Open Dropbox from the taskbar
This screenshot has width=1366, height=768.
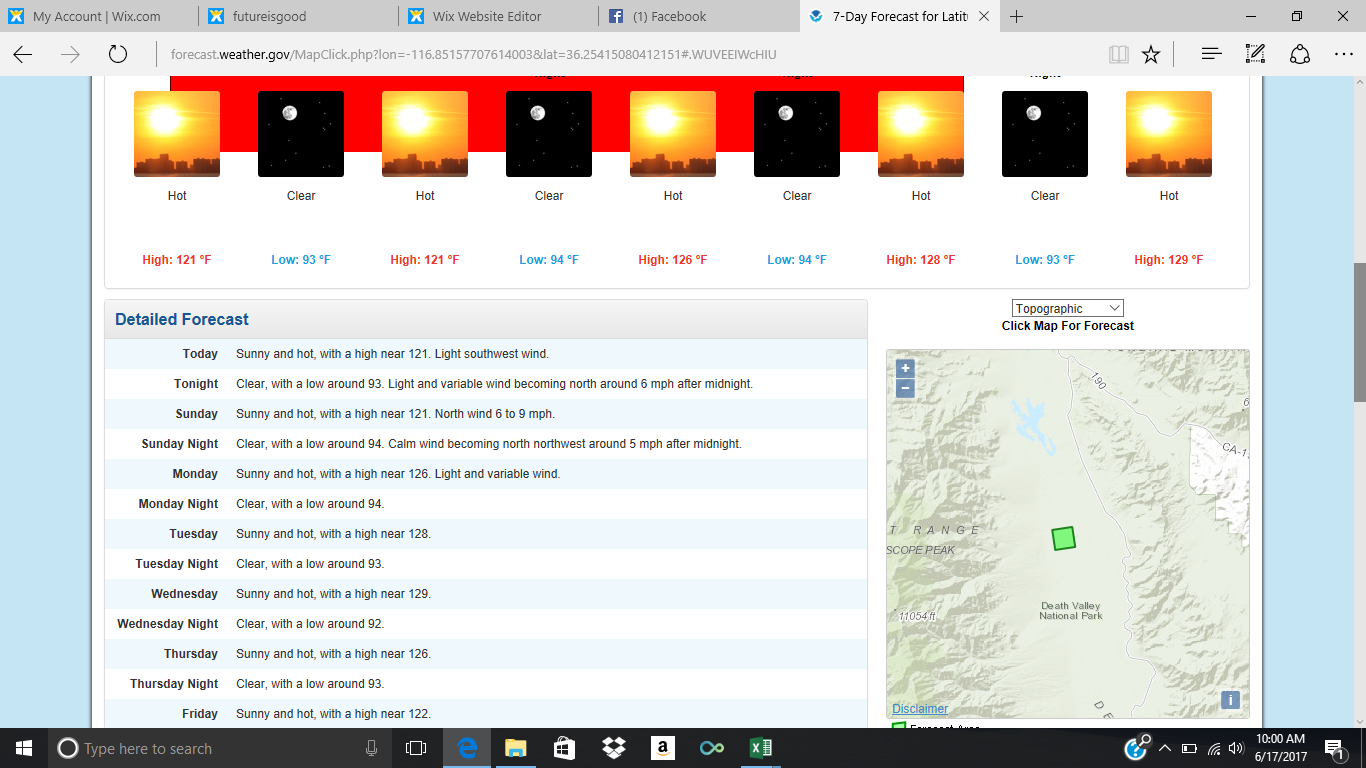tap(613, 748)
